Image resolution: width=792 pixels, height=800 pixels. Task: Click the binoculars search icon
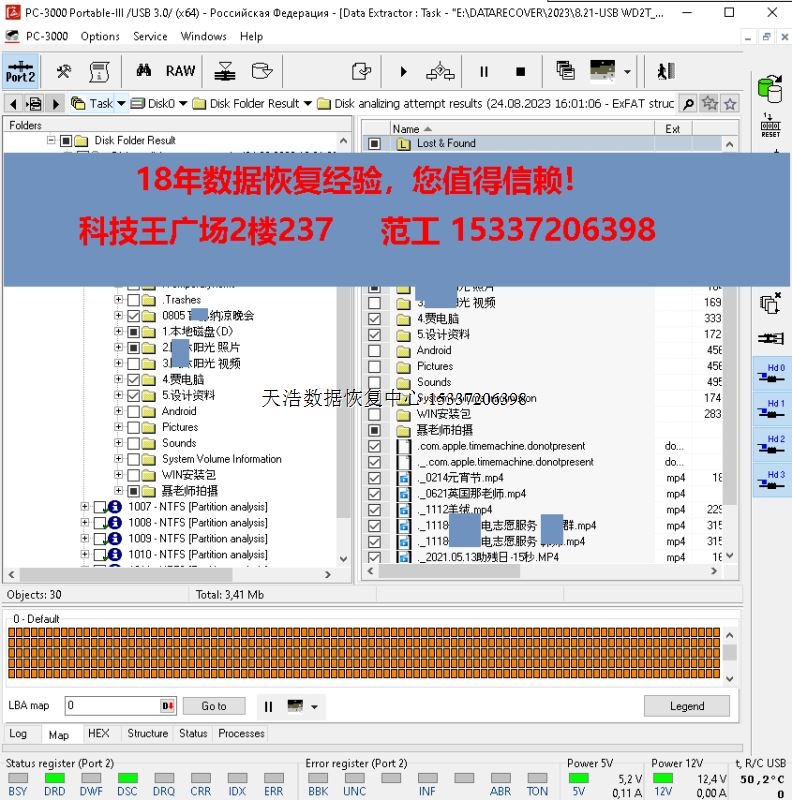coord(144,71)
